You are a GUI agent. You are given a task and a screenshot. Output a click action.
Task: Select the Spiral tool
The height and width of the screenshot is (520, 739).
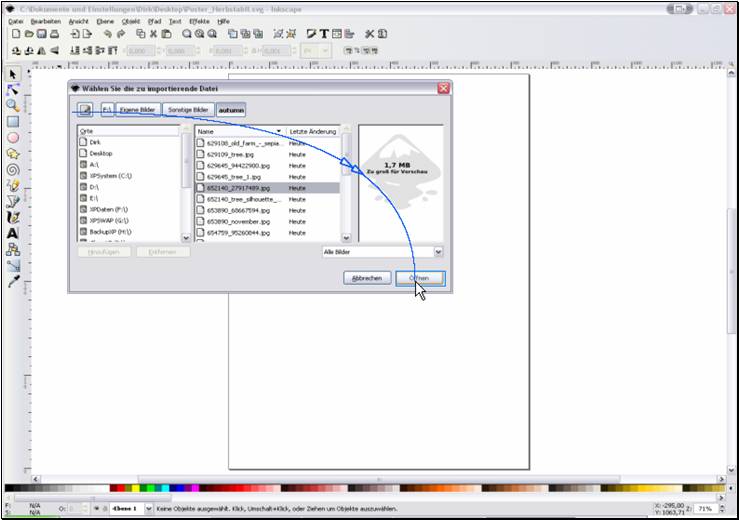point(13,169)
